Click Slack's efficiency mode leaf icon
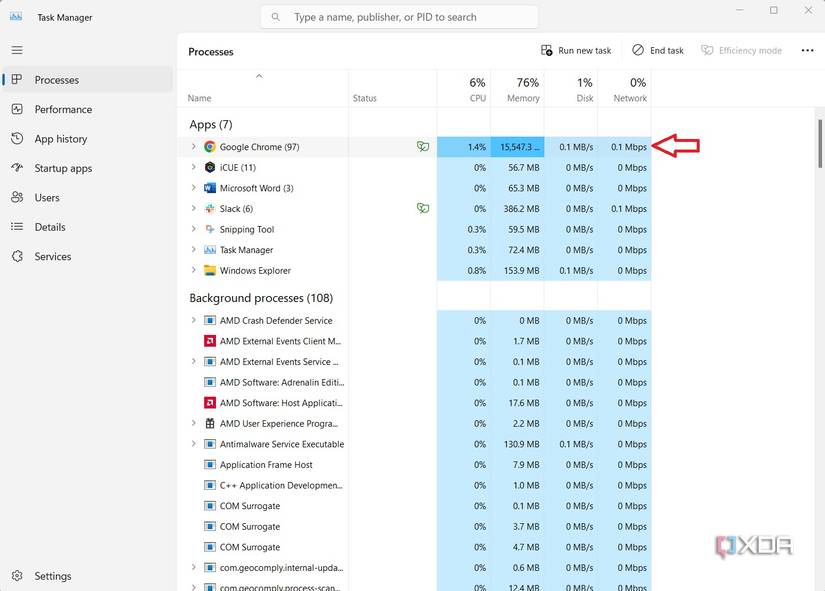 (x=422, y=208)
